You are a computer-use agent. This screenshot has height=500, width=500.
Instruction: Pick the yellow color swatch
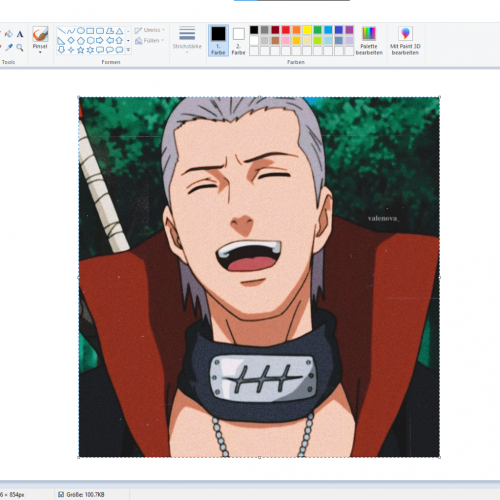point(307,30)
